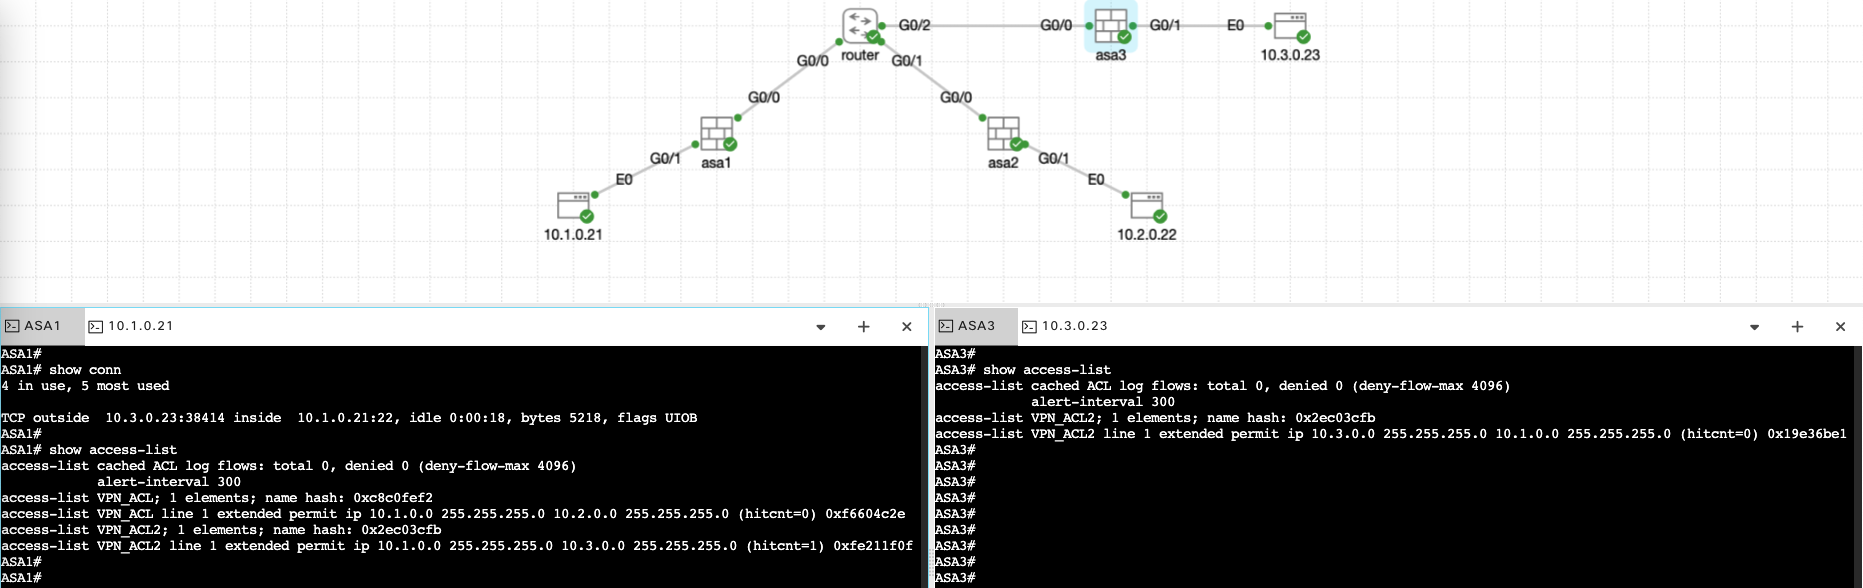Select the router node icon

coord(859,26)
